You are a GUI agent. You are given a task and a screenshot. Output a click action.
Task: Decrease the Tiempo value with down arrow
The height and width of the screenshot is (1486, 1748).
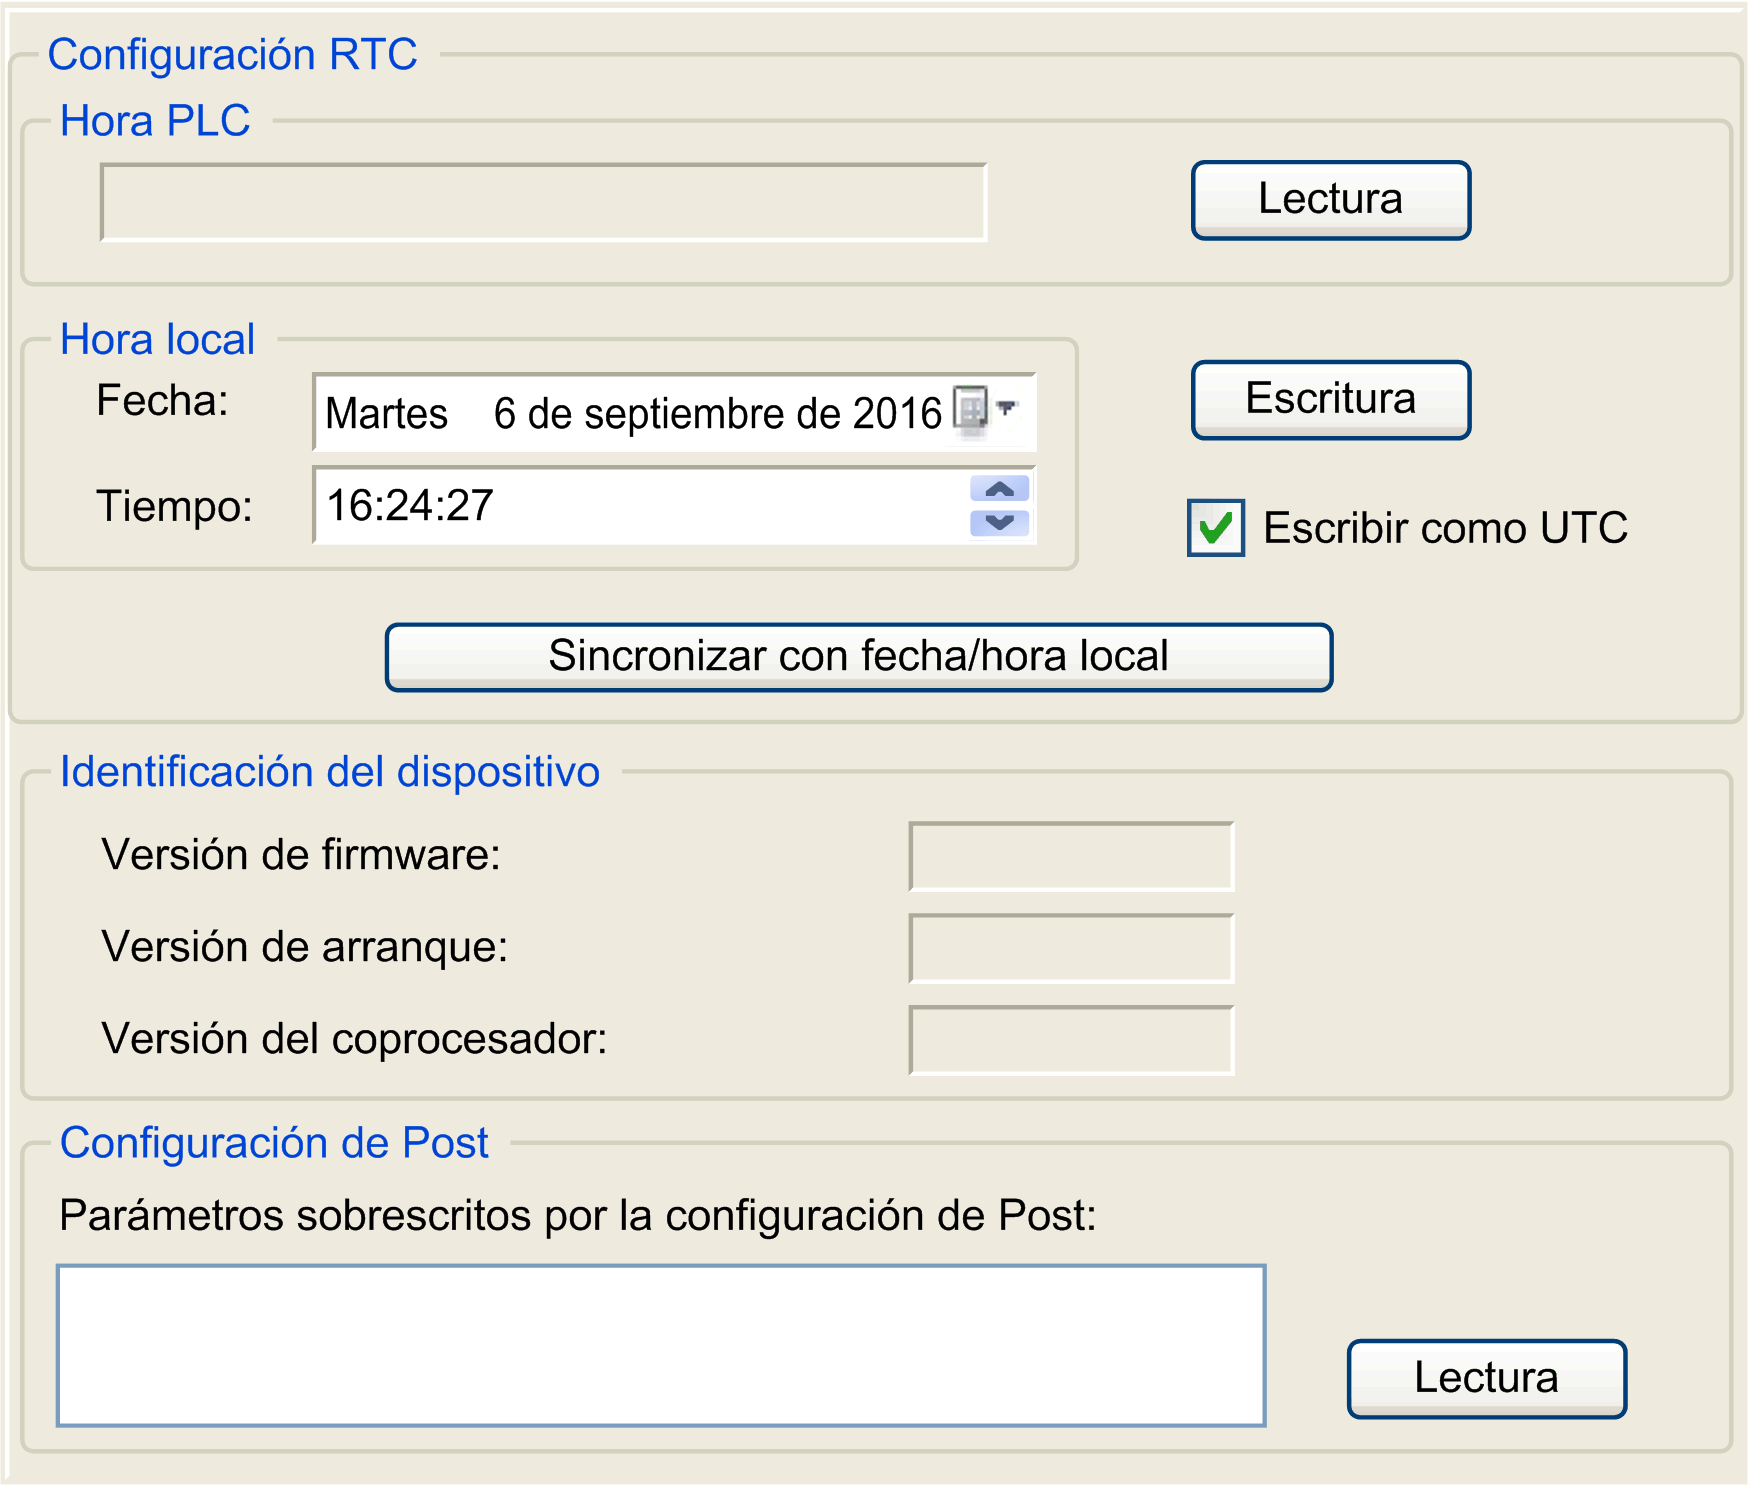pos(999,522)
